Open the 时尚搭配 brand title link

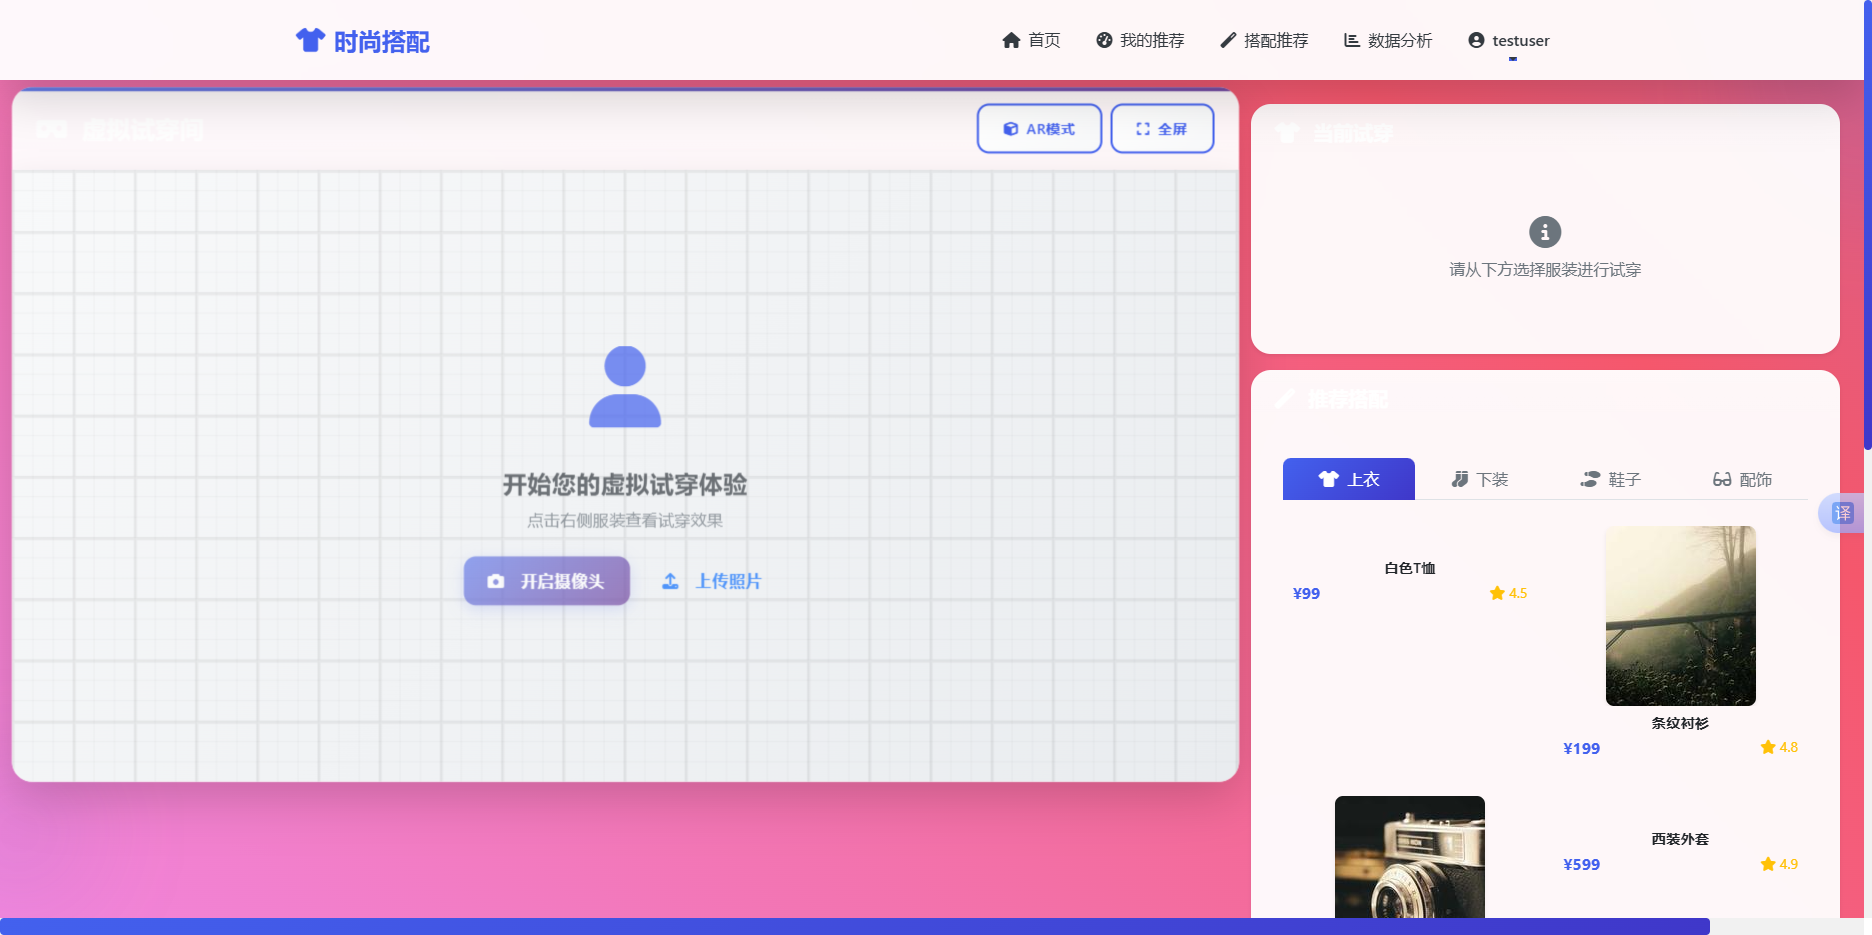[381, 41]
